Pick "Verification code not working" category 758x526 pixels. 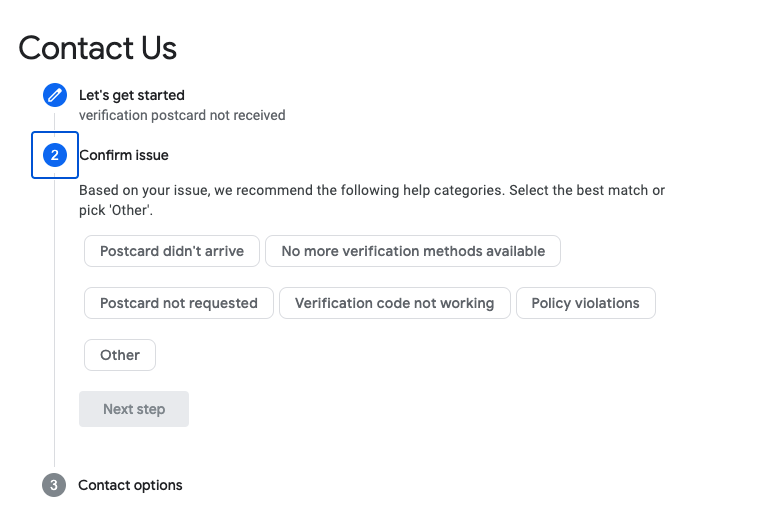(x=394, y=303)
